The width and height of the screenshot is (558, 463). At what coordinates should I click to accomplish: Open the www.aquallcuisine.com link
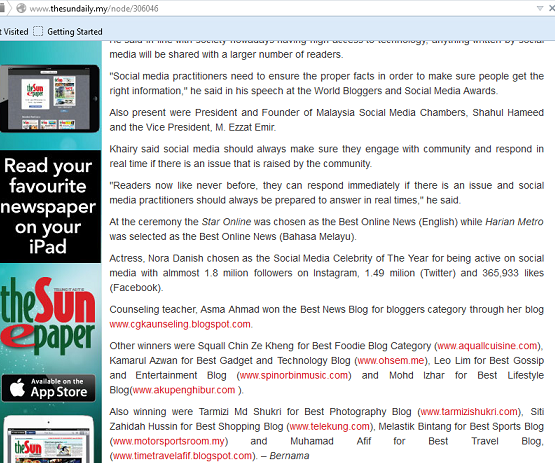point(487,346)
